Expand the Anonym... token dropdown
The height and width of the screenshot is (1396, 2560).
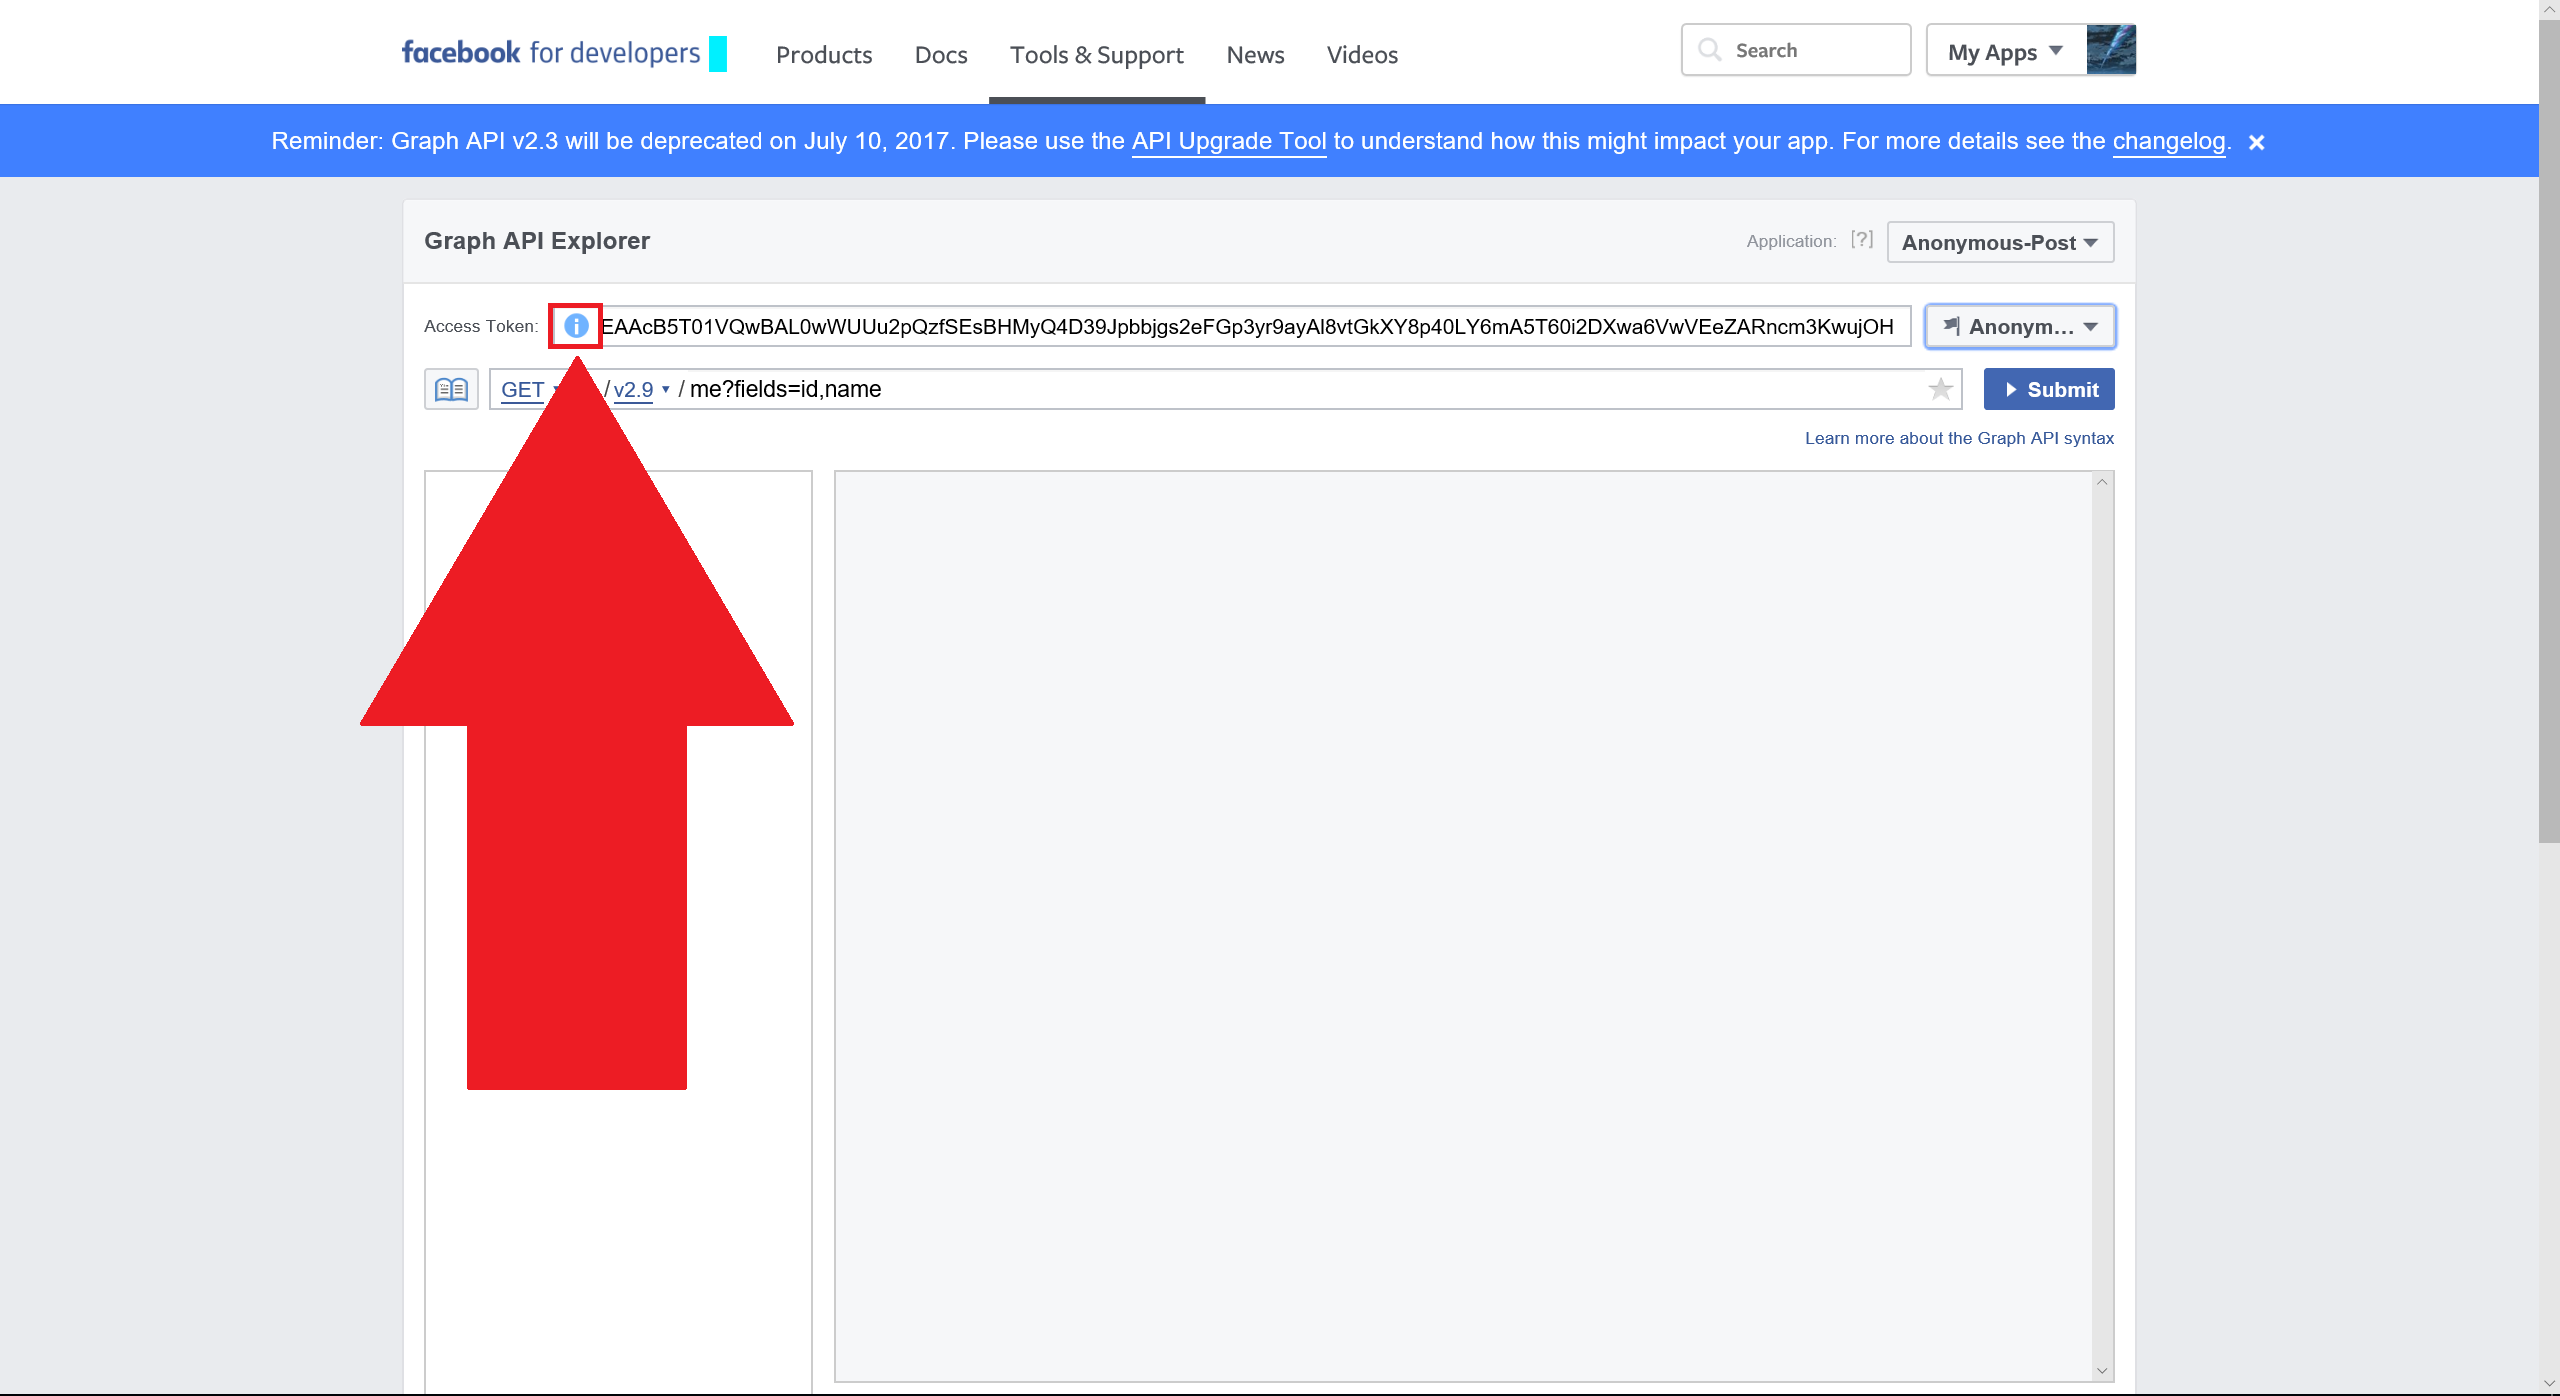click(x=2020, y=327)
